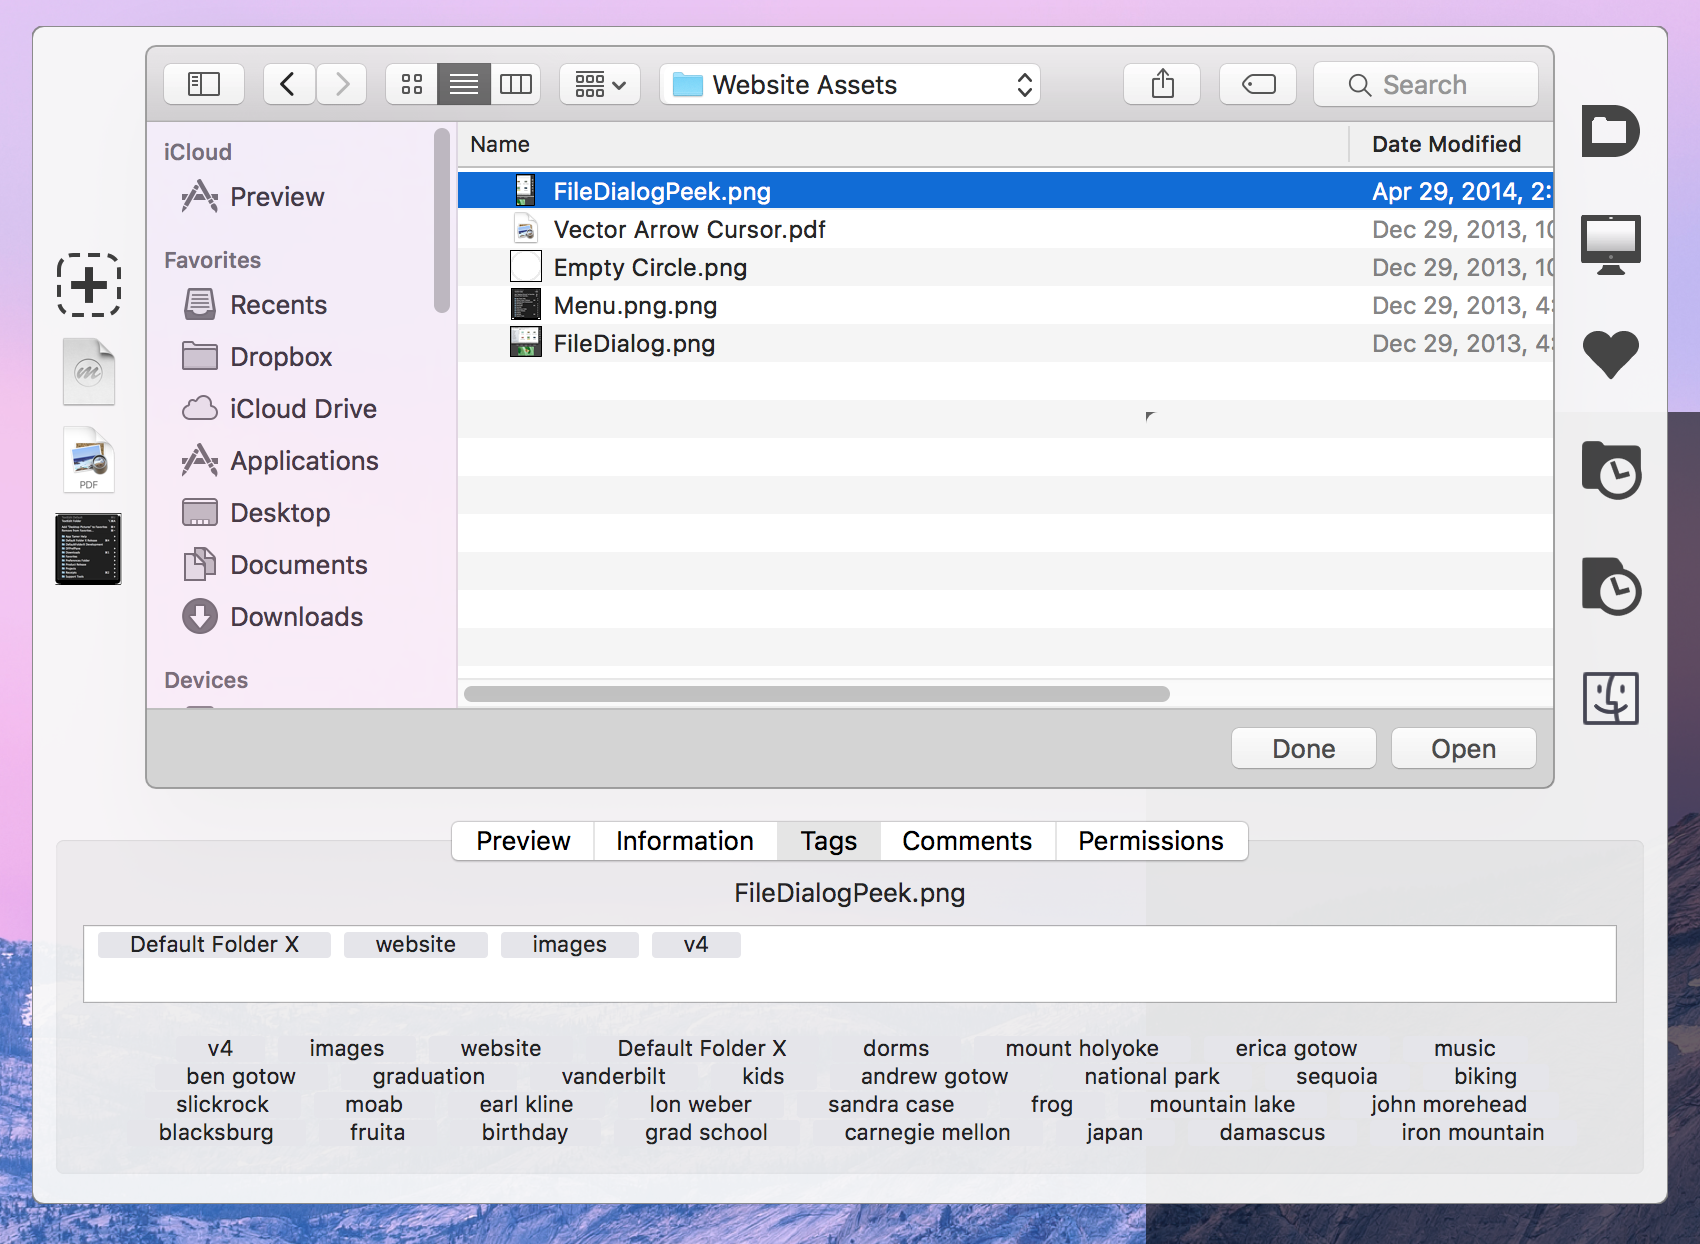The height and width of the screenshot is (1244, 1700).
Task: Click the Done button
Action: pyautogui.click(x=1304, y=749)
